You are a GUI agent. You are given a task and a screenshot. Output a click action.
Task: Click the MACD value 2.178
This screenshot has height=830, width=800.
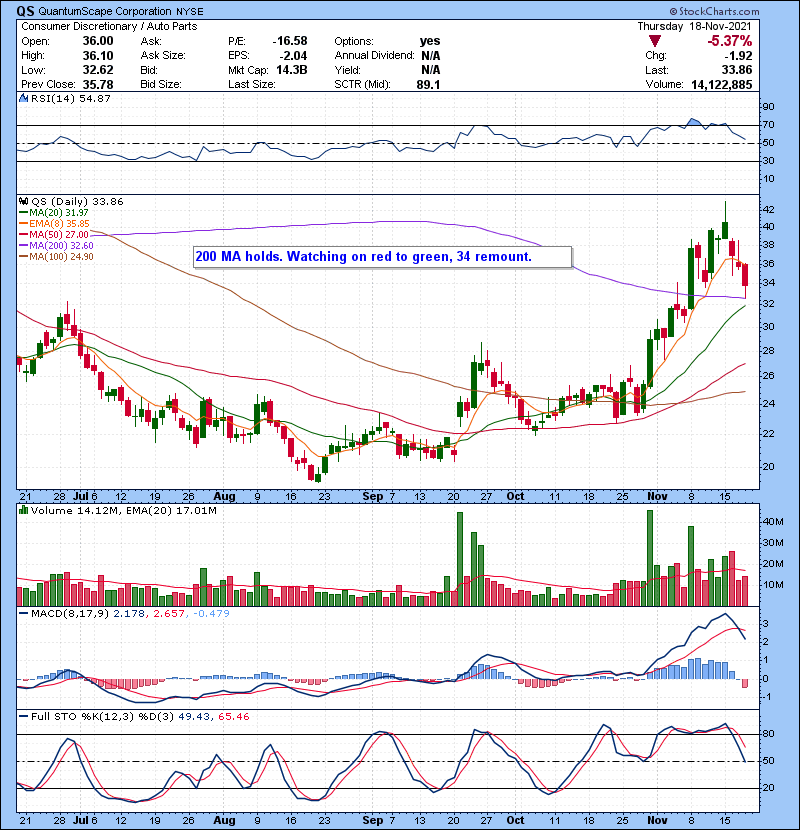click(130, 614)
